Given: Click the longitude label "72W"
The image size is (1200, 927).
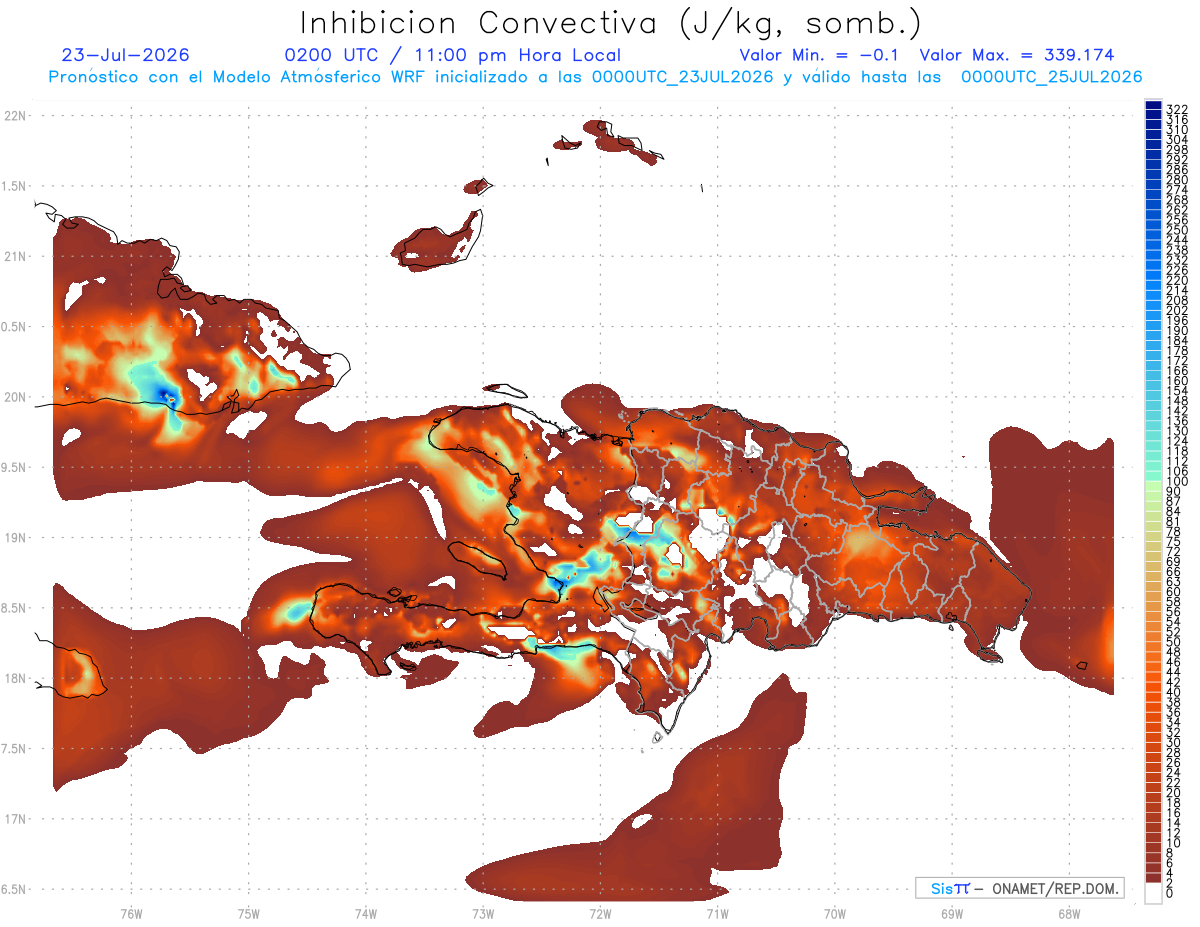Looking at the screenshot, I should pos(600,913).
